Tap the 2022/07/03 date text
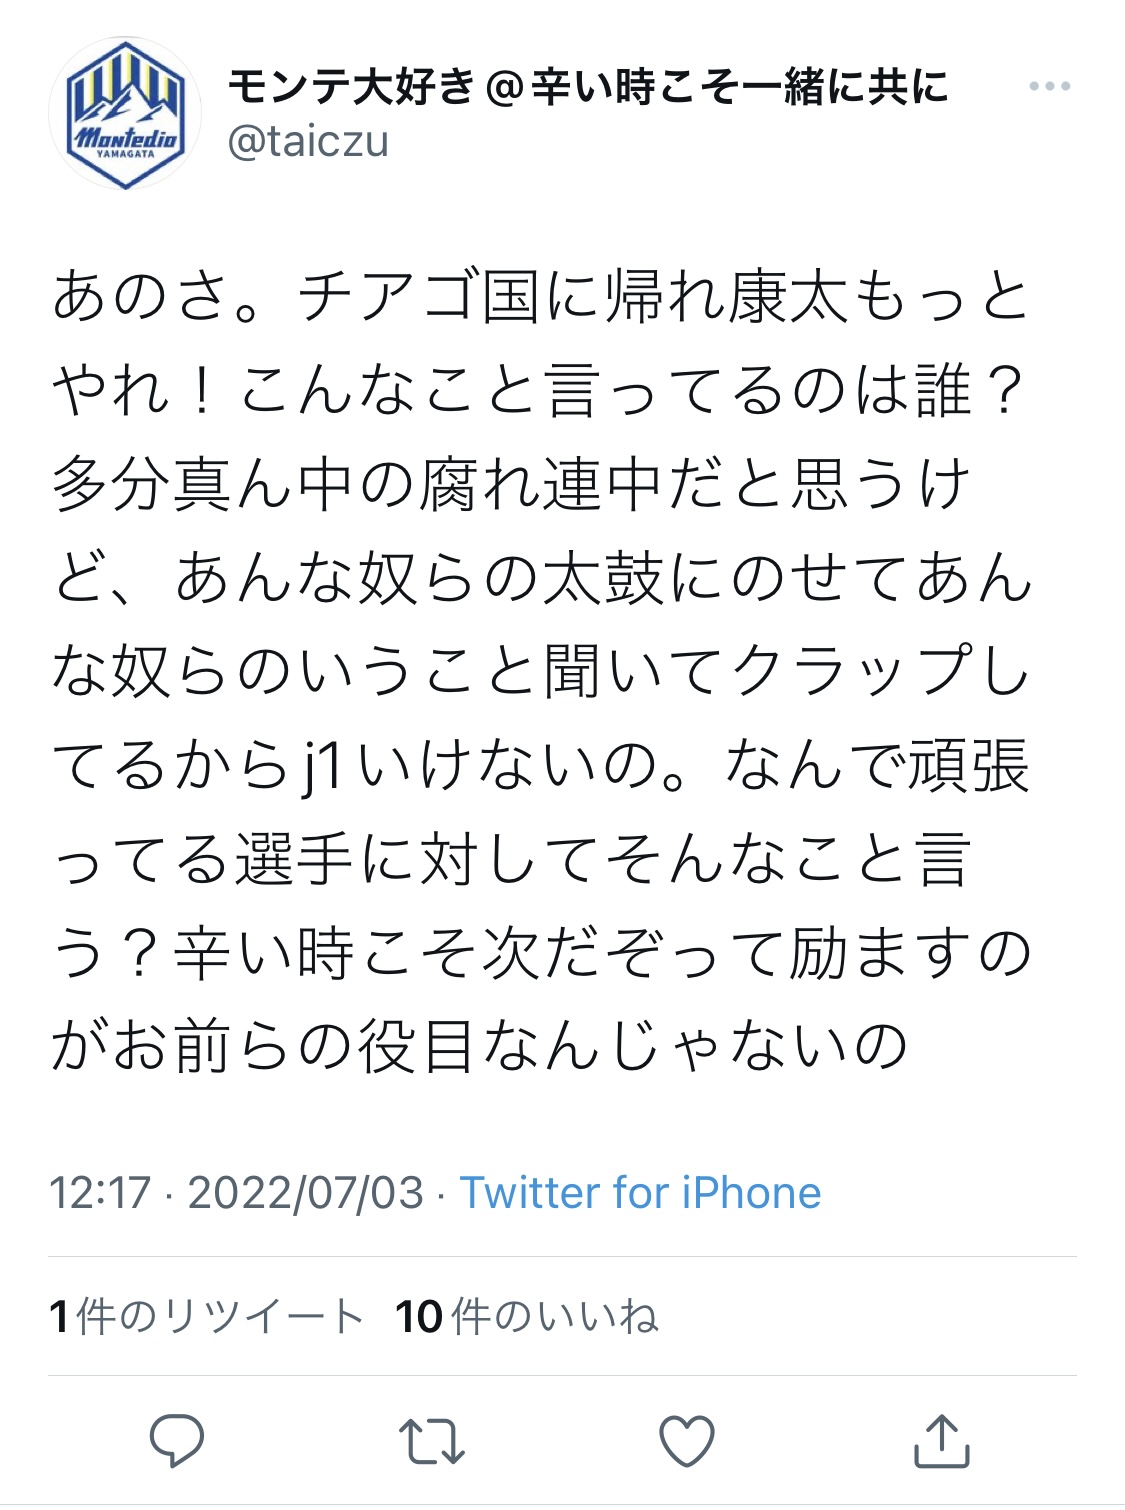Image resolution: width=1125 pixels, height=1510 pixels. (x=306, y=1193)
